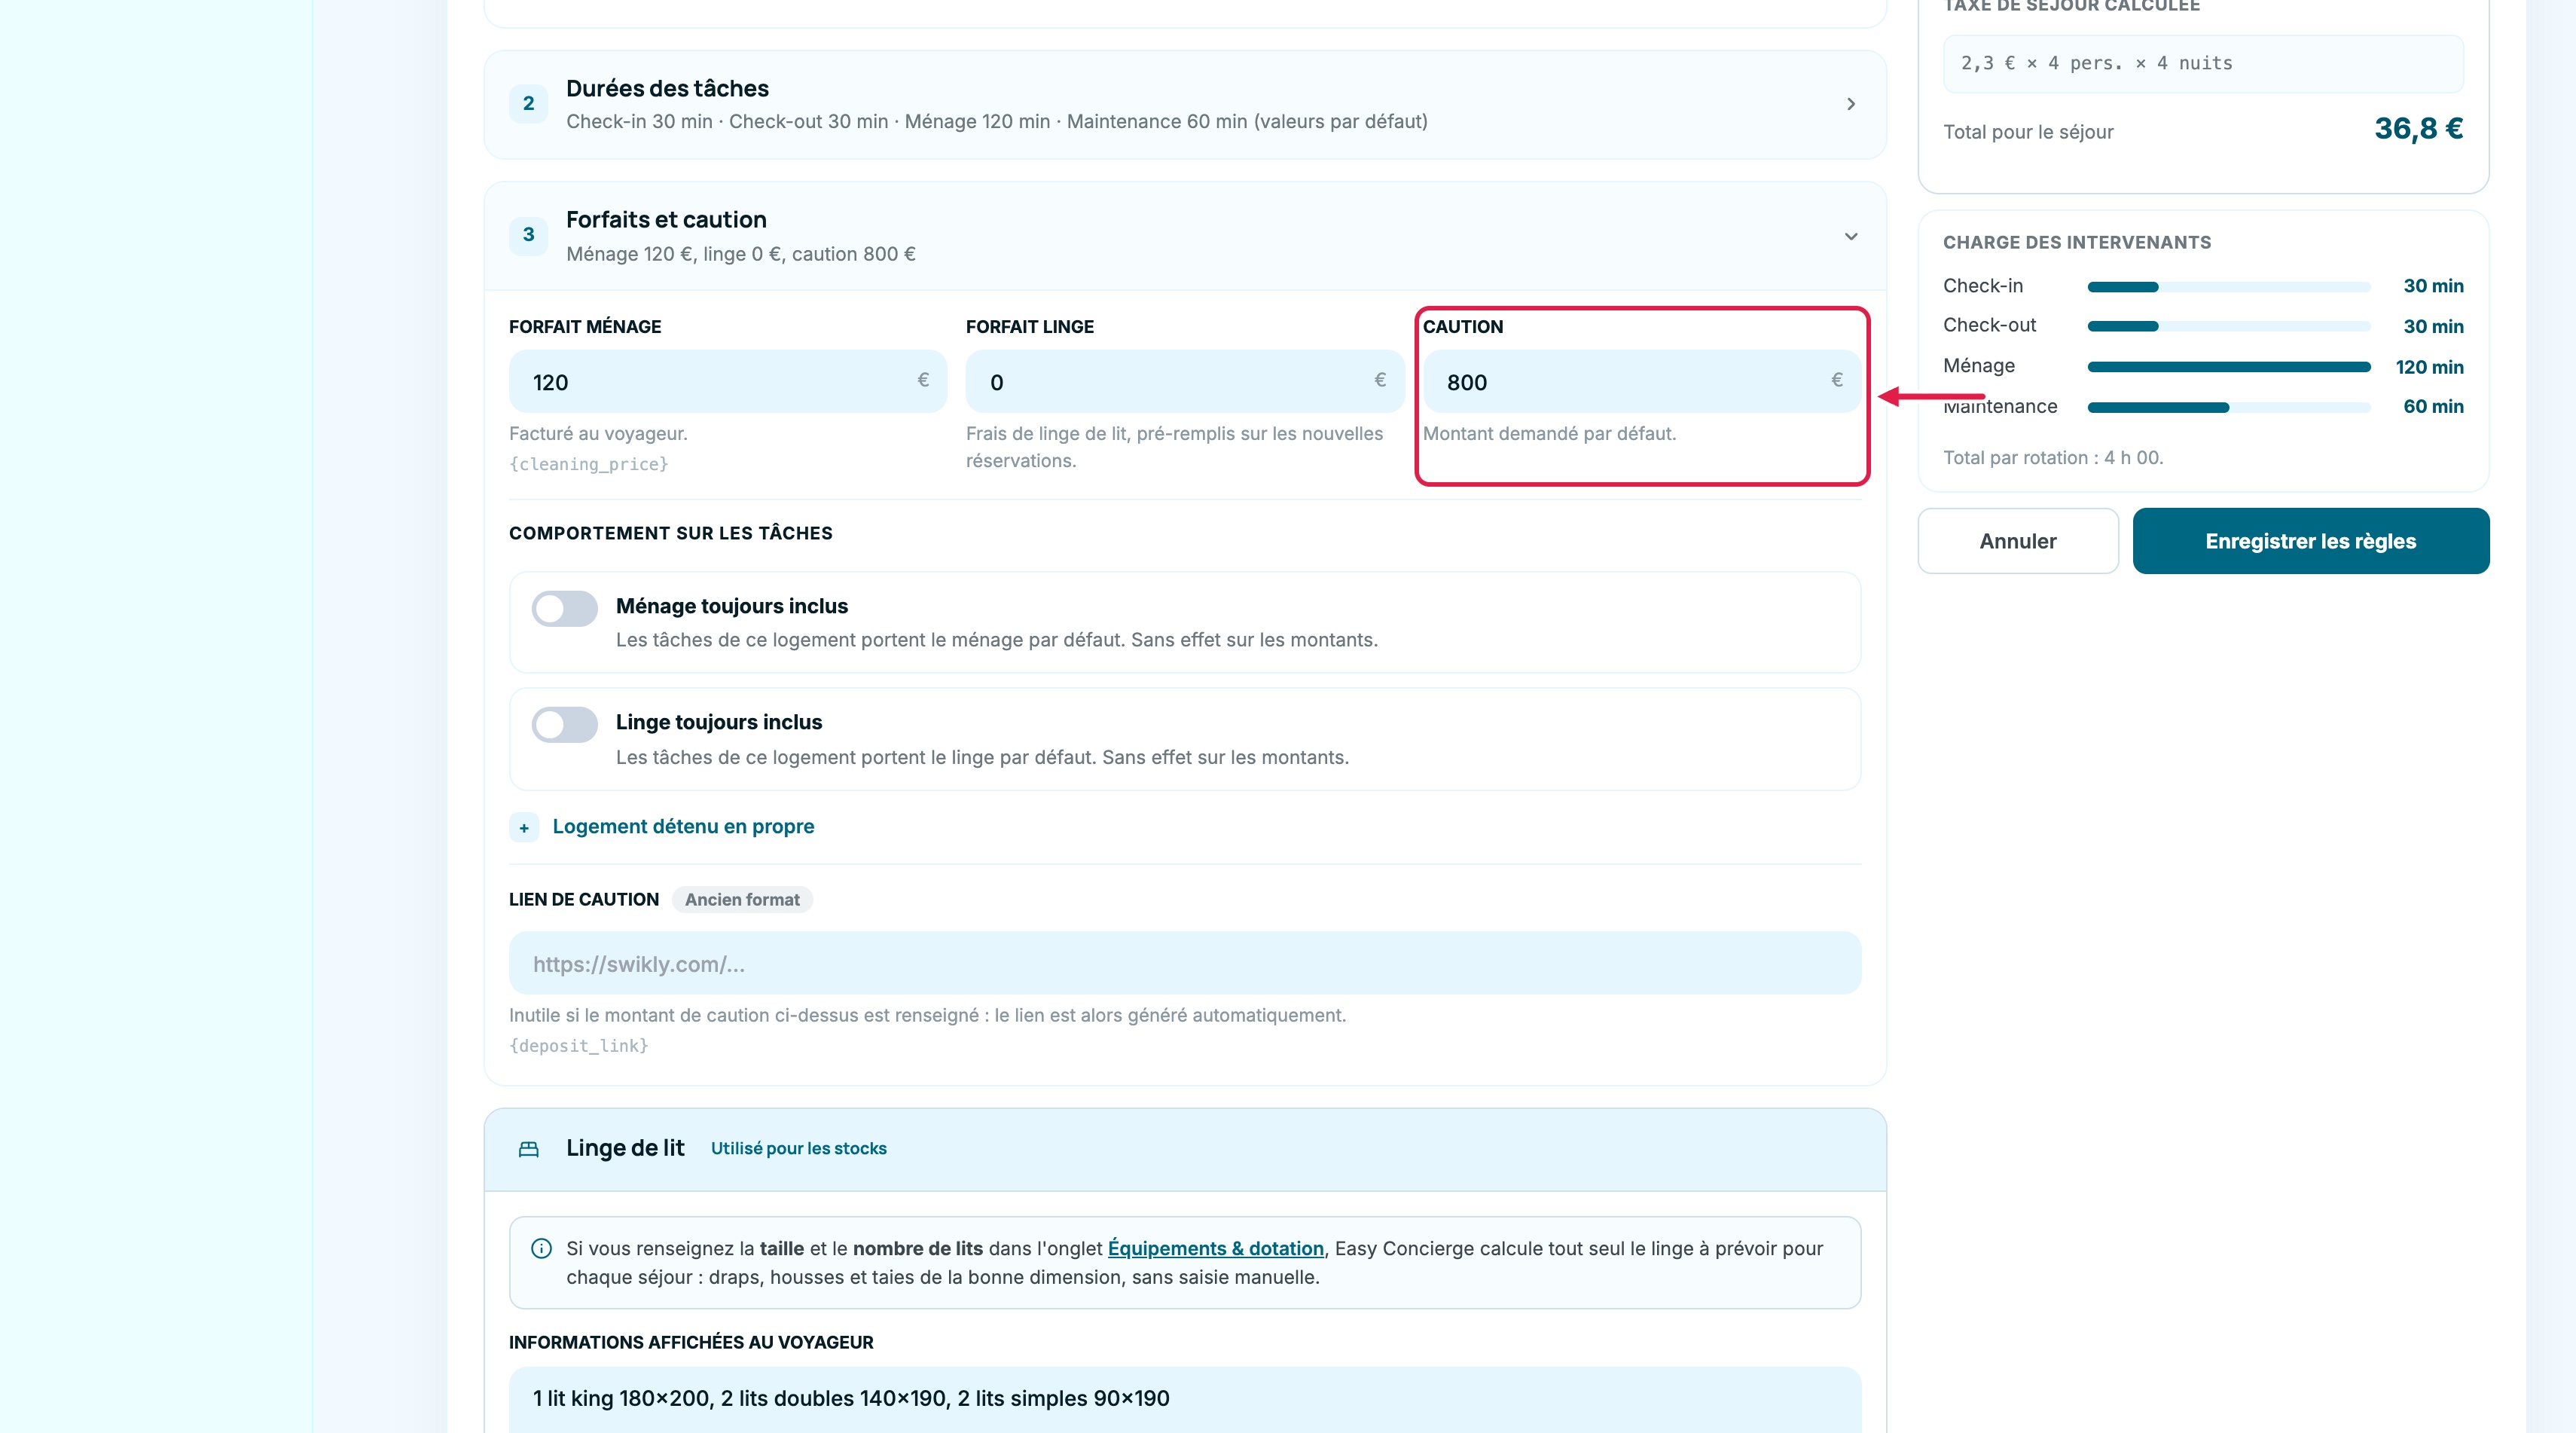Click the euro symbol in Forfait linge field

tap(1380, 380)
